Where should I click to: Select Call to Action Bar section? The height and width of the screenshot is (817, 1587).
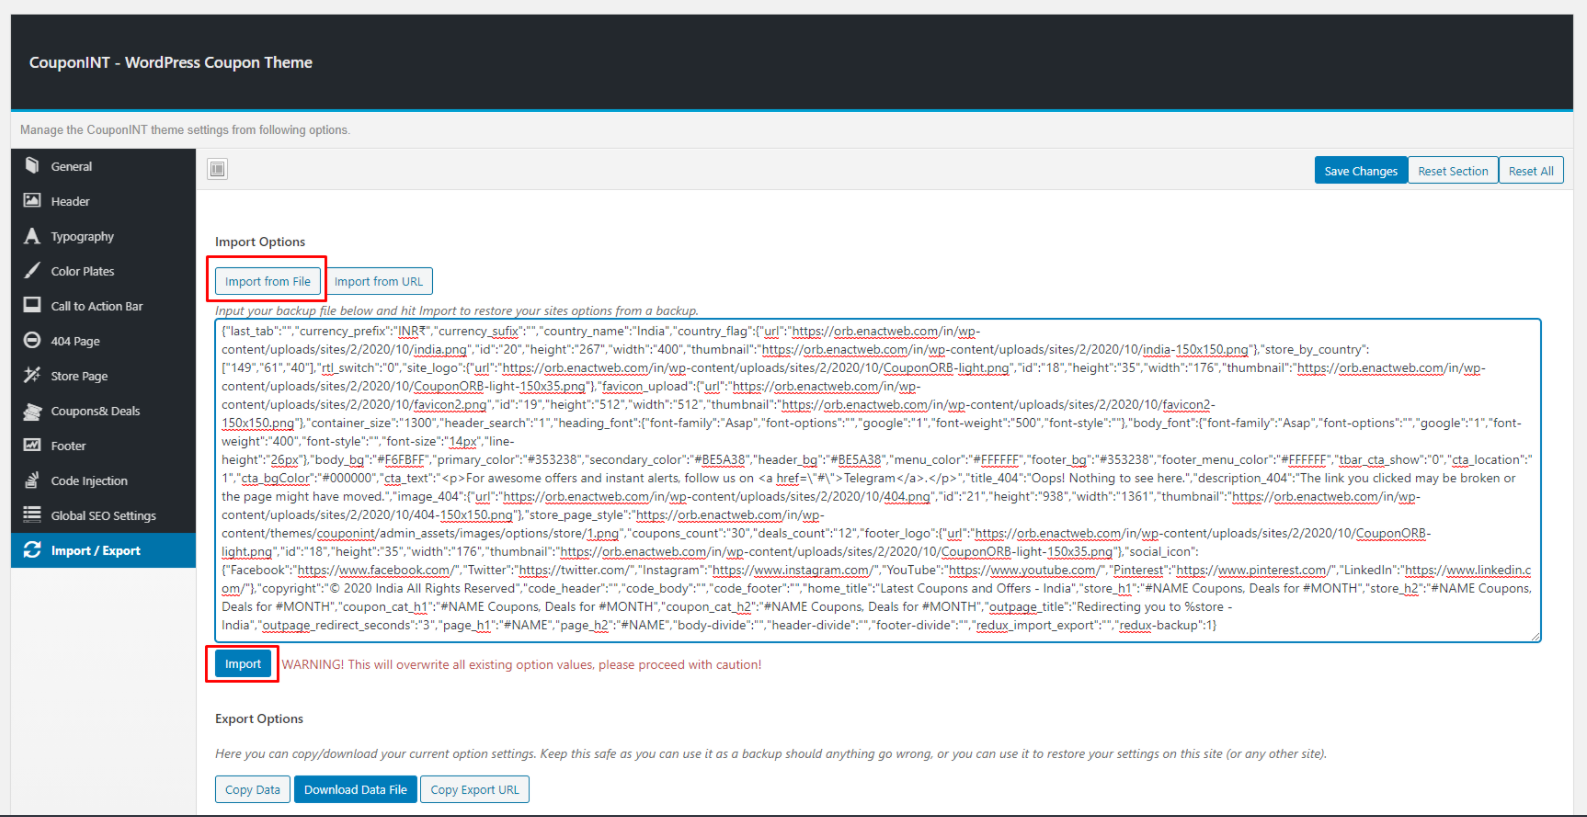103,306
